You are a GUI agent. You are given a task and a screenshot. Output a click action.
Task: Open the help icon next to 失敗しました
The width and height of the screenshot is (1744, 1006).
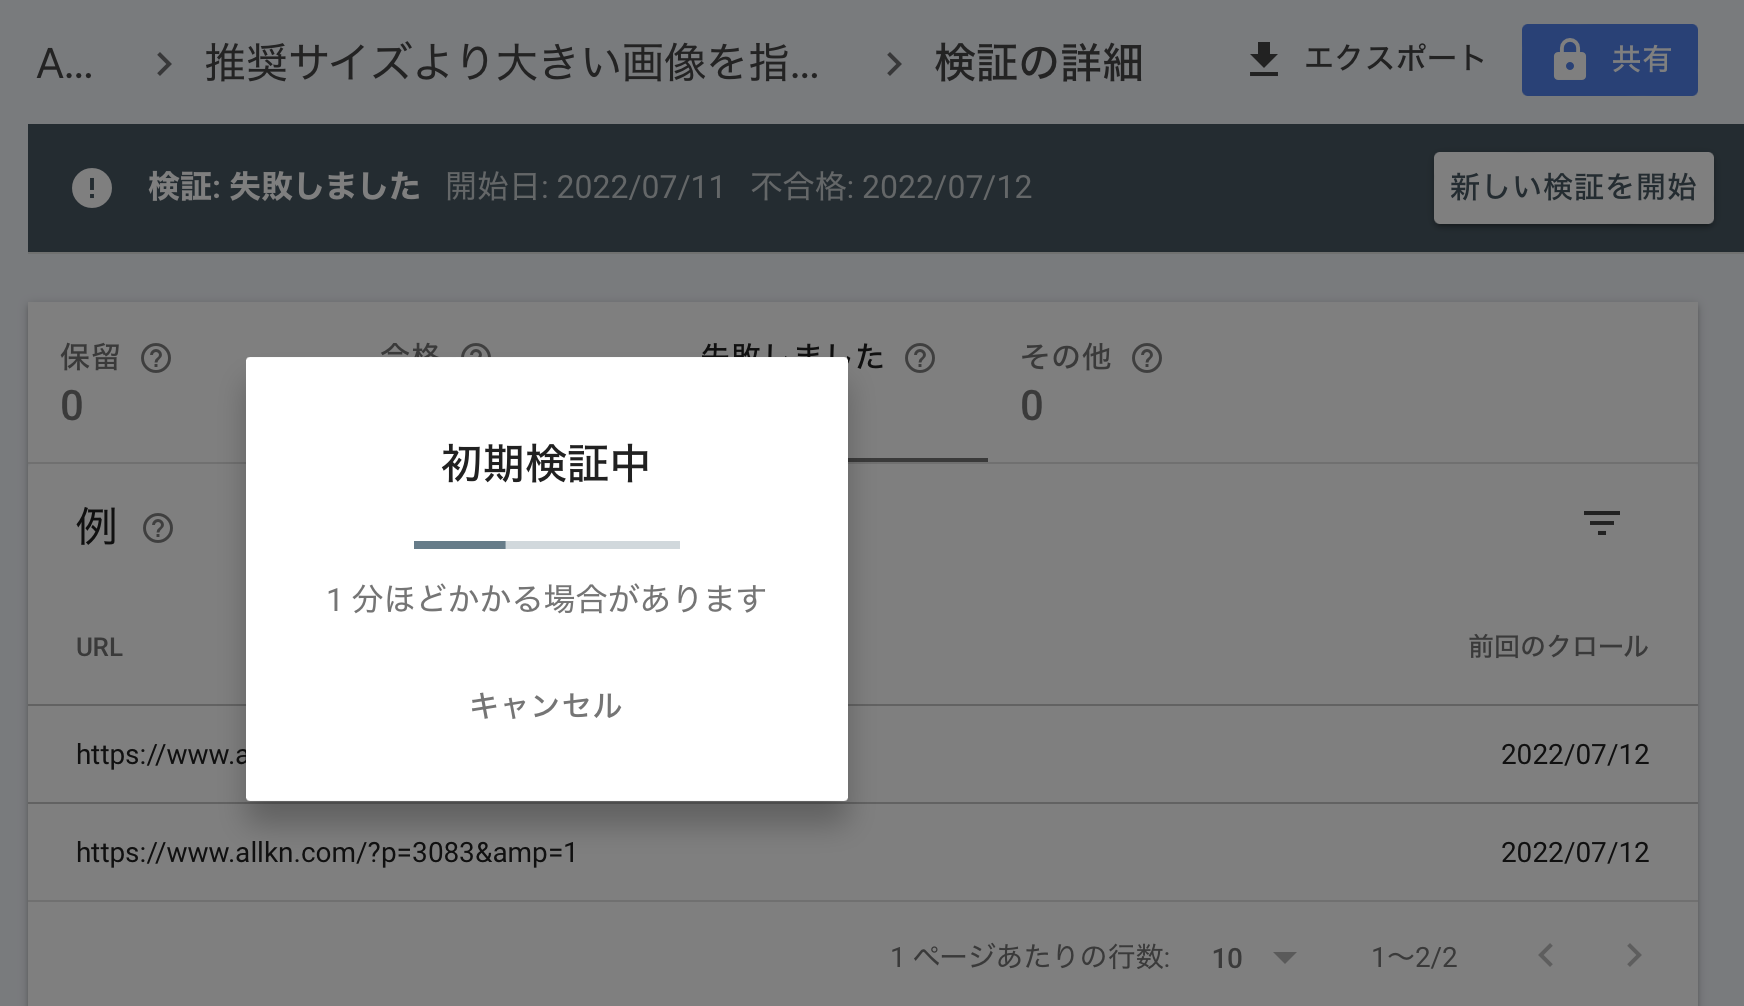click(920, 358)
